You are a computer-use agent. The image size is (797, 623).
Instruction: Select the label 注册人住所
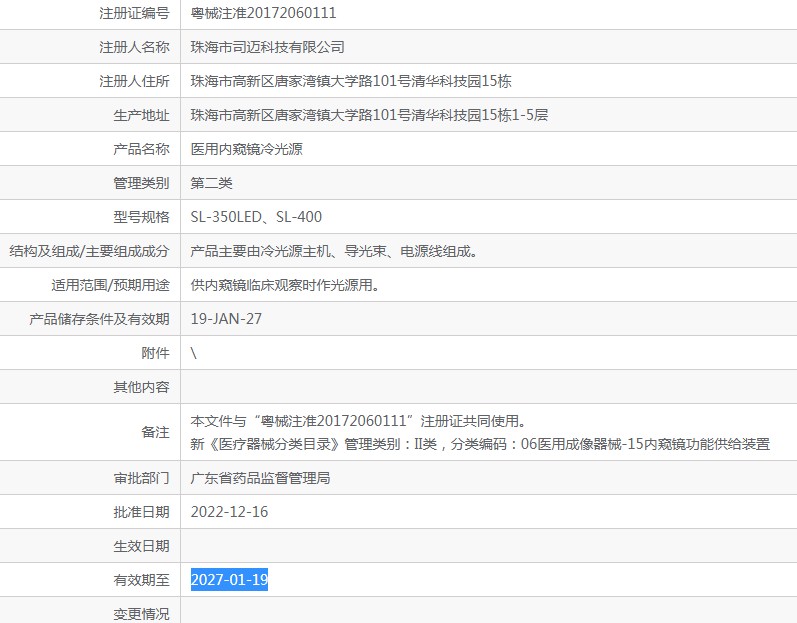pyautogui.click(x=134, y=81)
